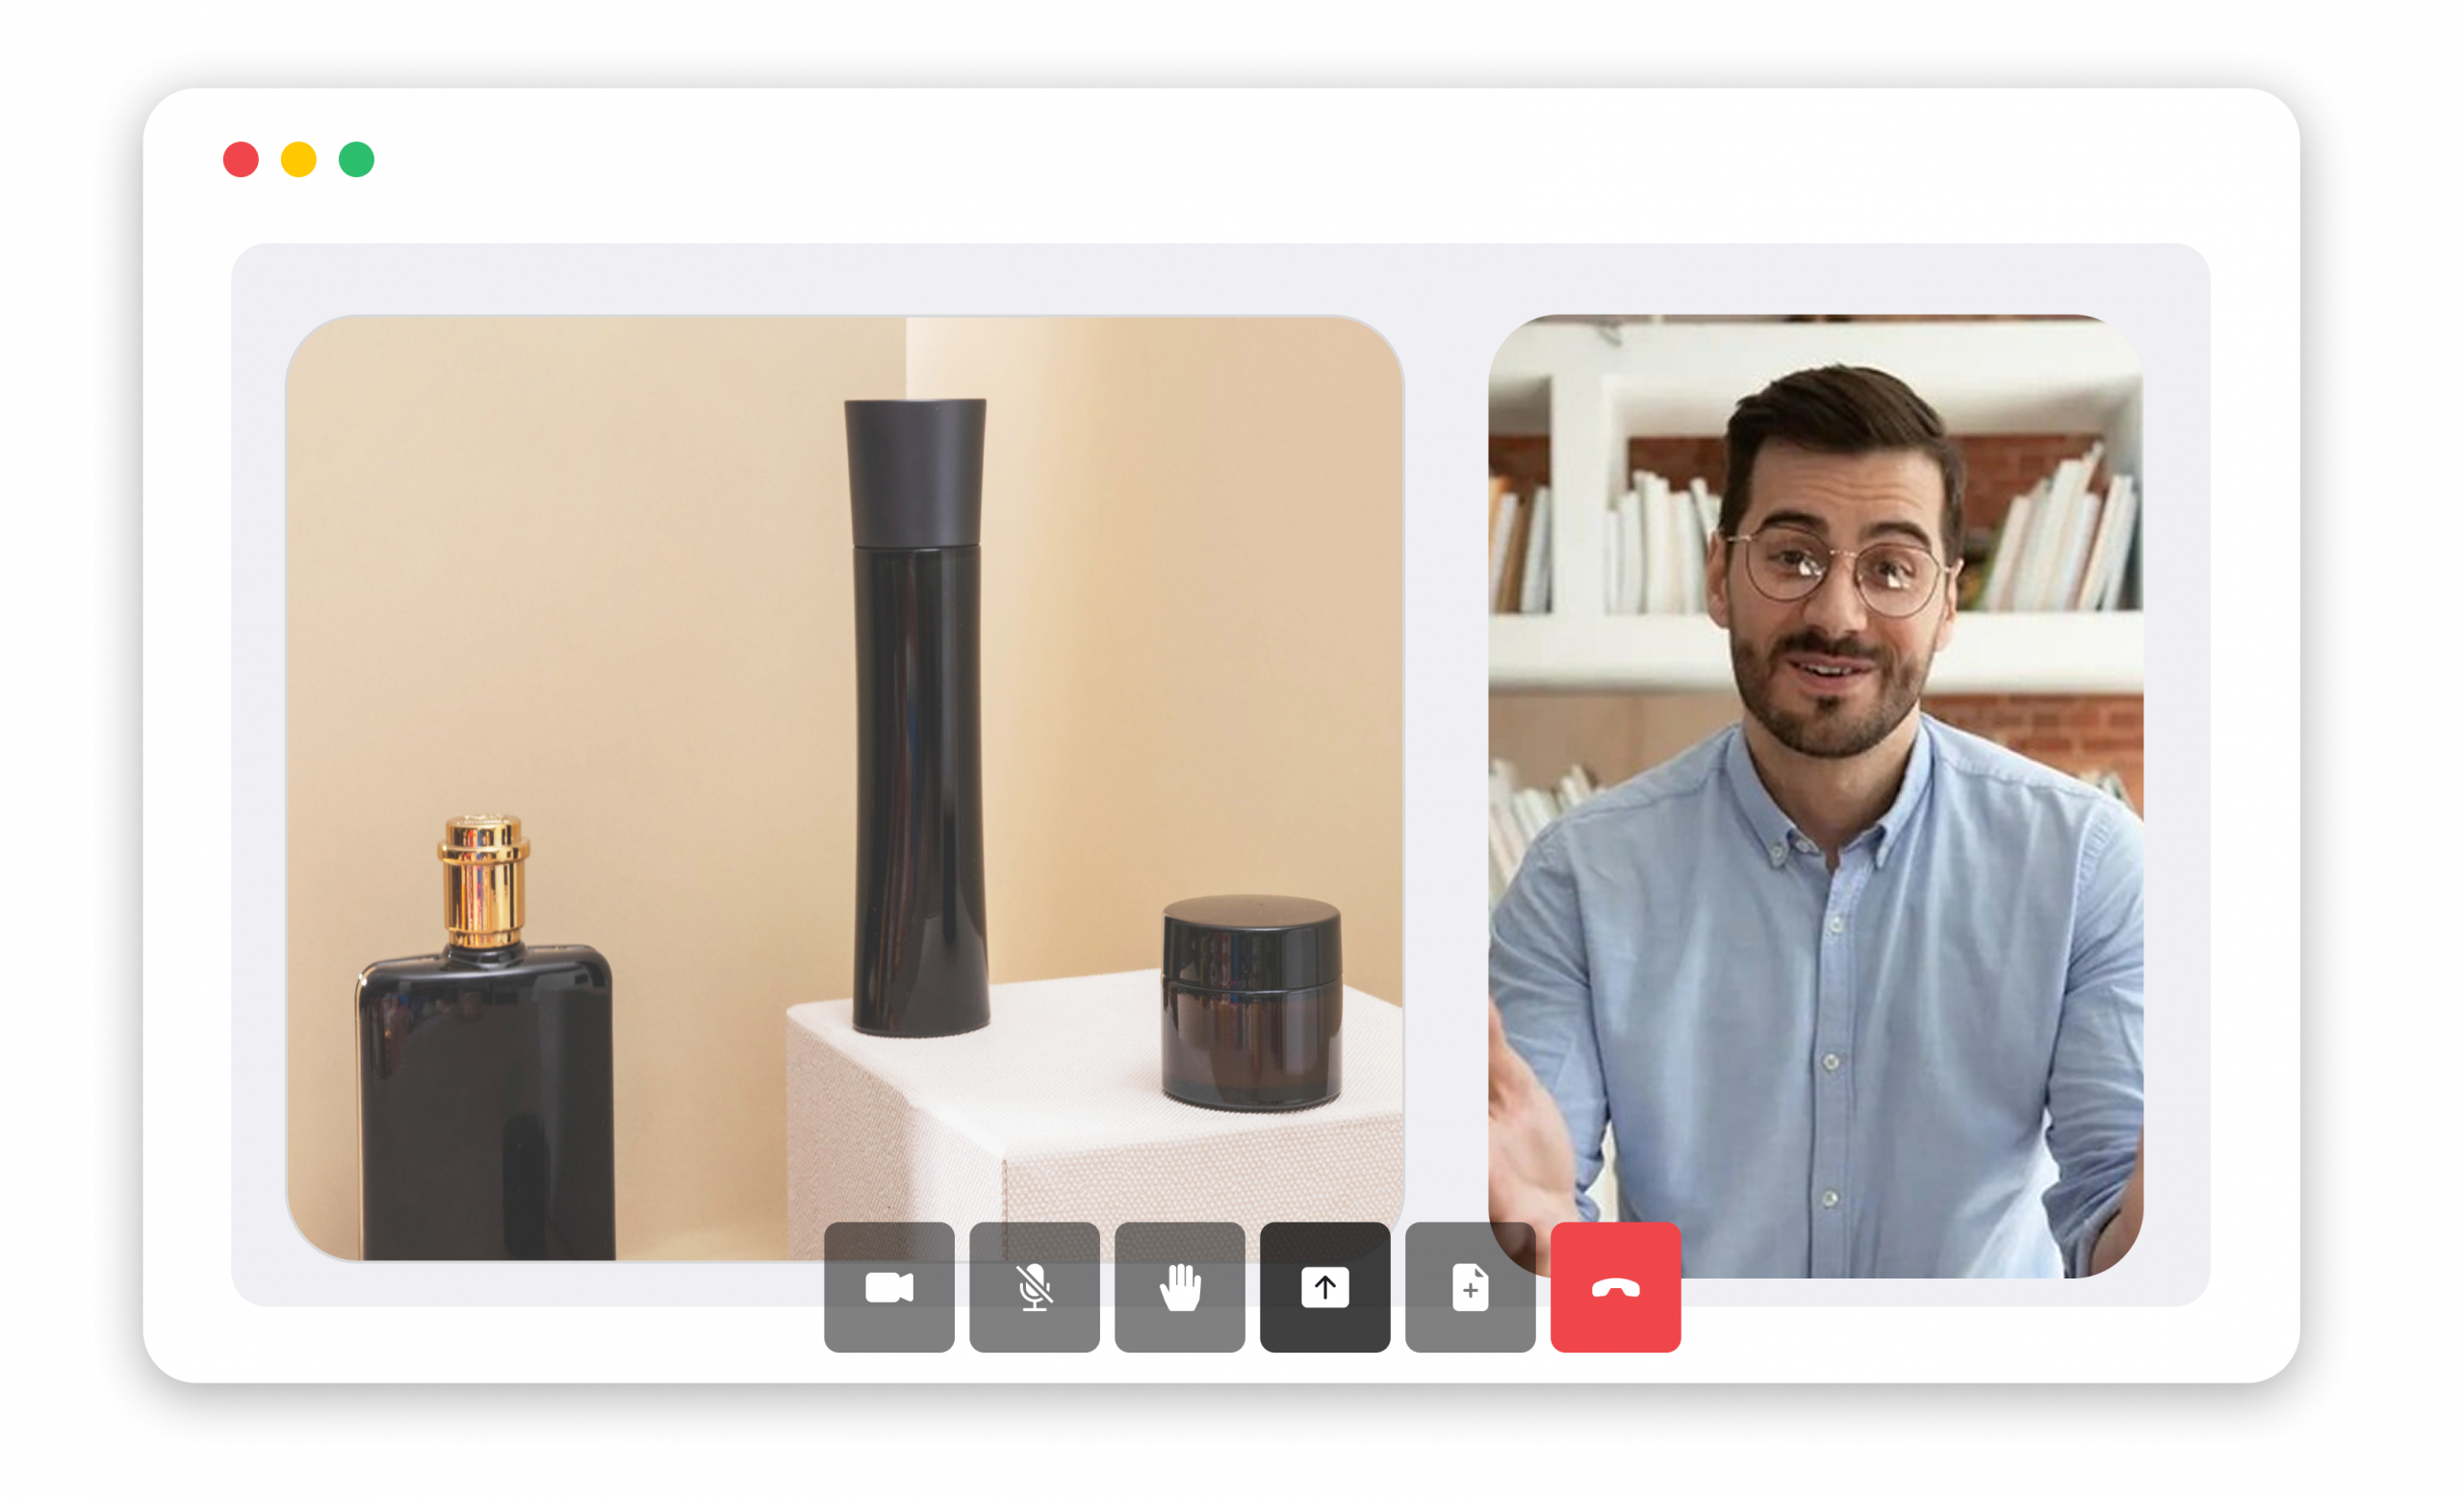Click the empty white title bar
The width and height of the screenshot is (2464, 1498).
pos(1200,160)
